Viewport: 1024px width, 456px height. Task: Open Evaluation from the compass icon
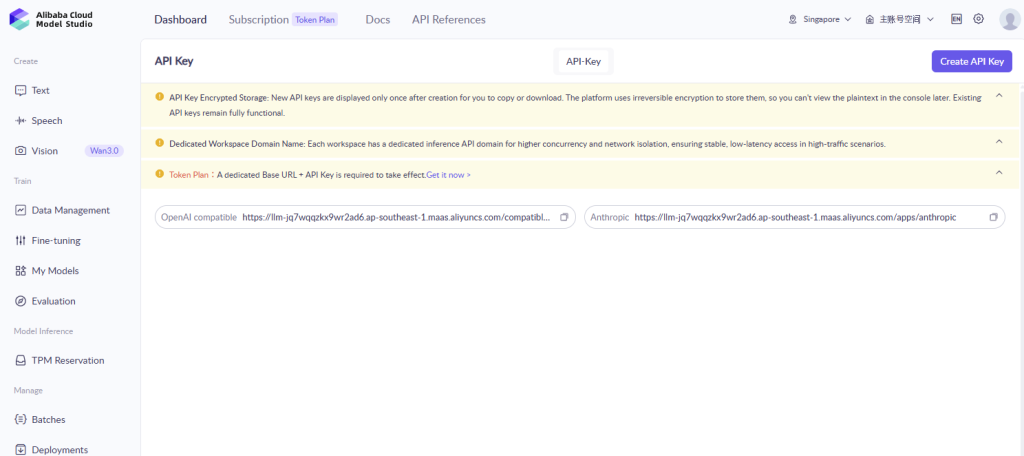pyautogui.click(x=20, y=301)
